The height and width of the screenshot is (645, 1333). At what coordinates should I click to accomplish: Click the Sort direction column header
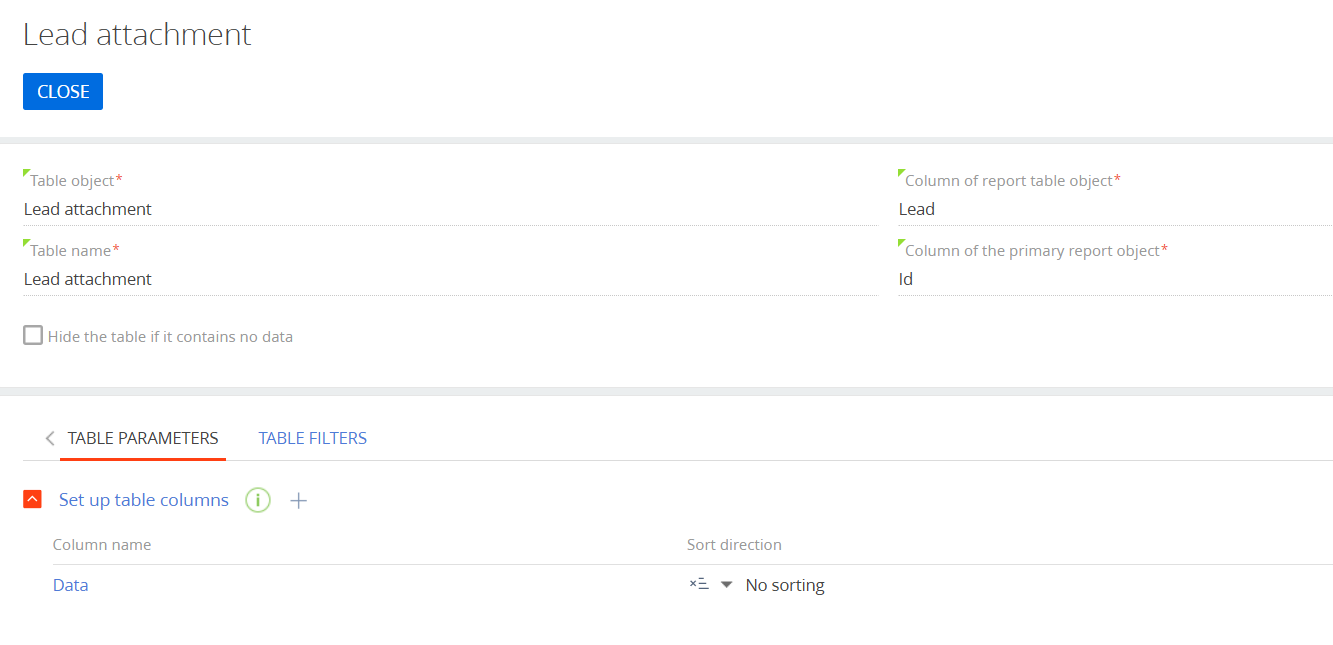coord(734,545)
